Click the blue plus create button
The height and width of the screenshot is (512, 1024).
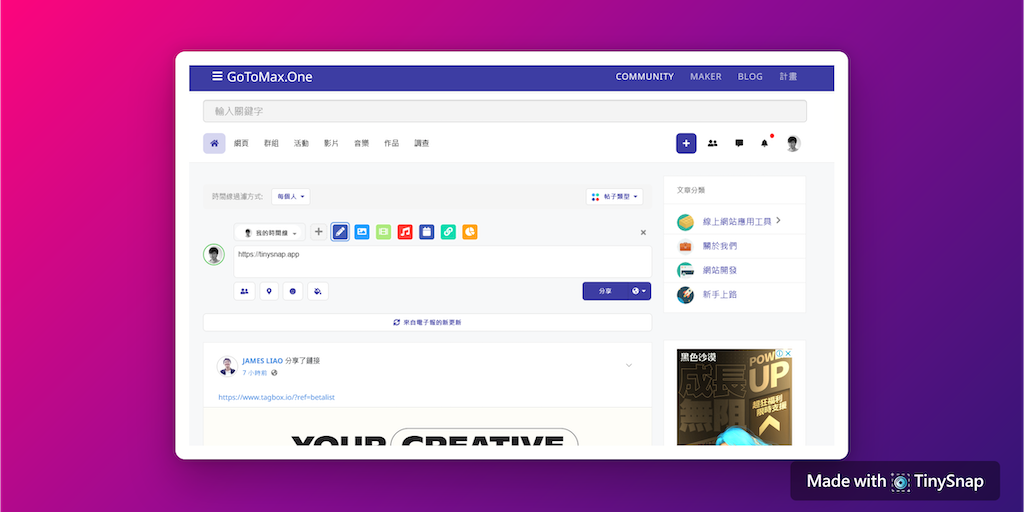pyautogui.click(x=686, y=143)
